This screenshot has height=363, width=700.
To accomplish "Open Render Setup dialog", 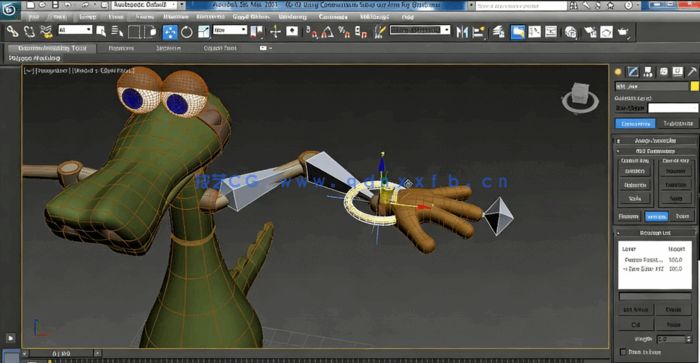I will (590, 32).
